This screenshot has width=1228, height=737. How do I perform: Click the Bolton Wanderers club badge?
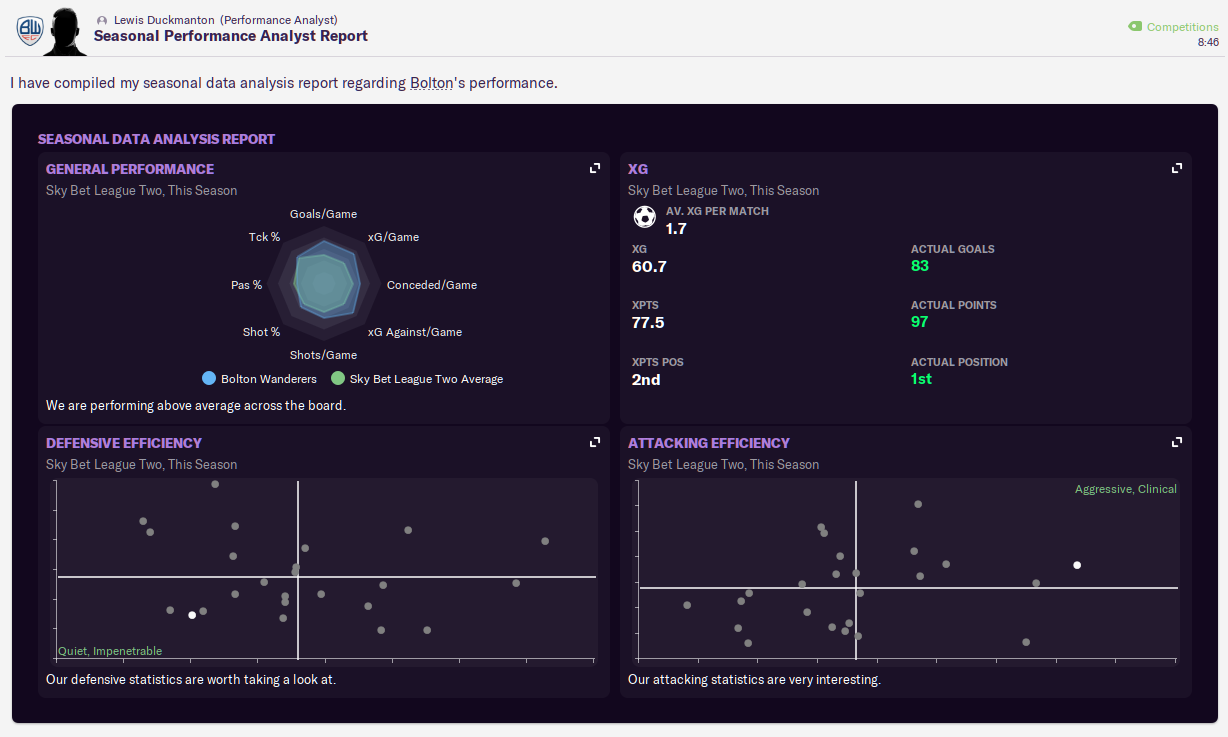29,30
